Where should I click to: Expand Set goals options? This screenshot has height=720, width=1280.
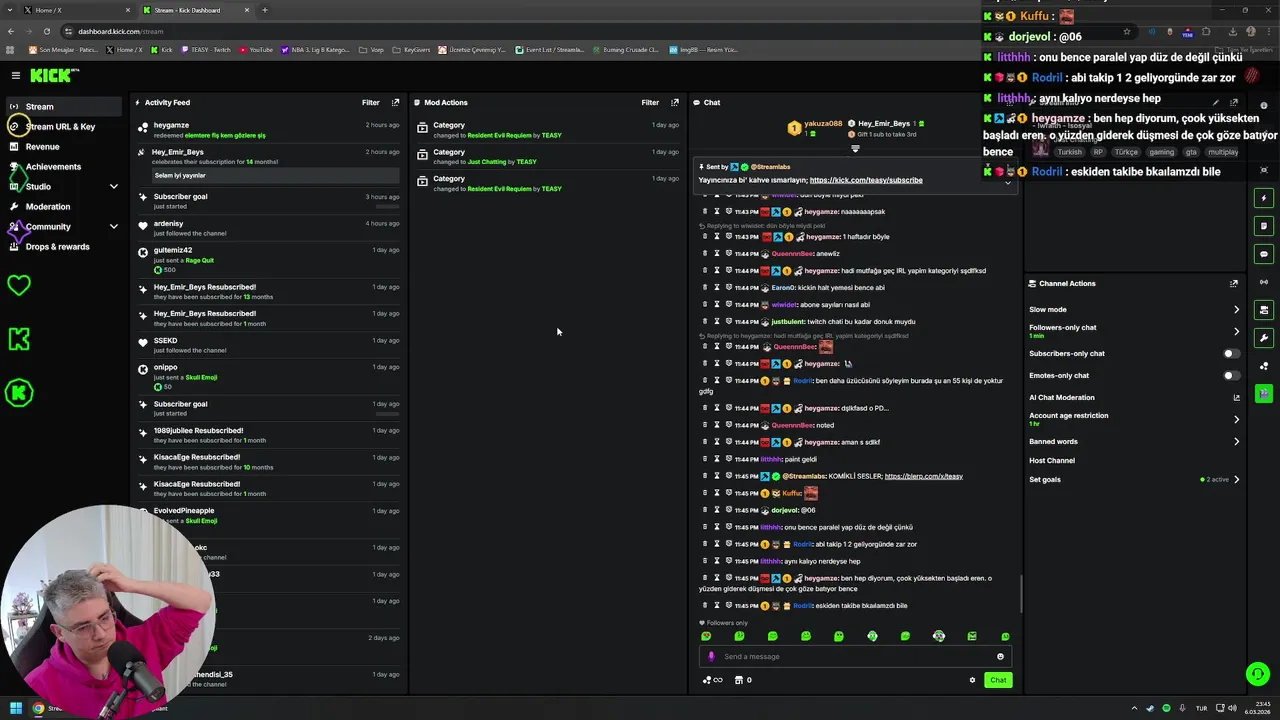(x=1236, y=479)
